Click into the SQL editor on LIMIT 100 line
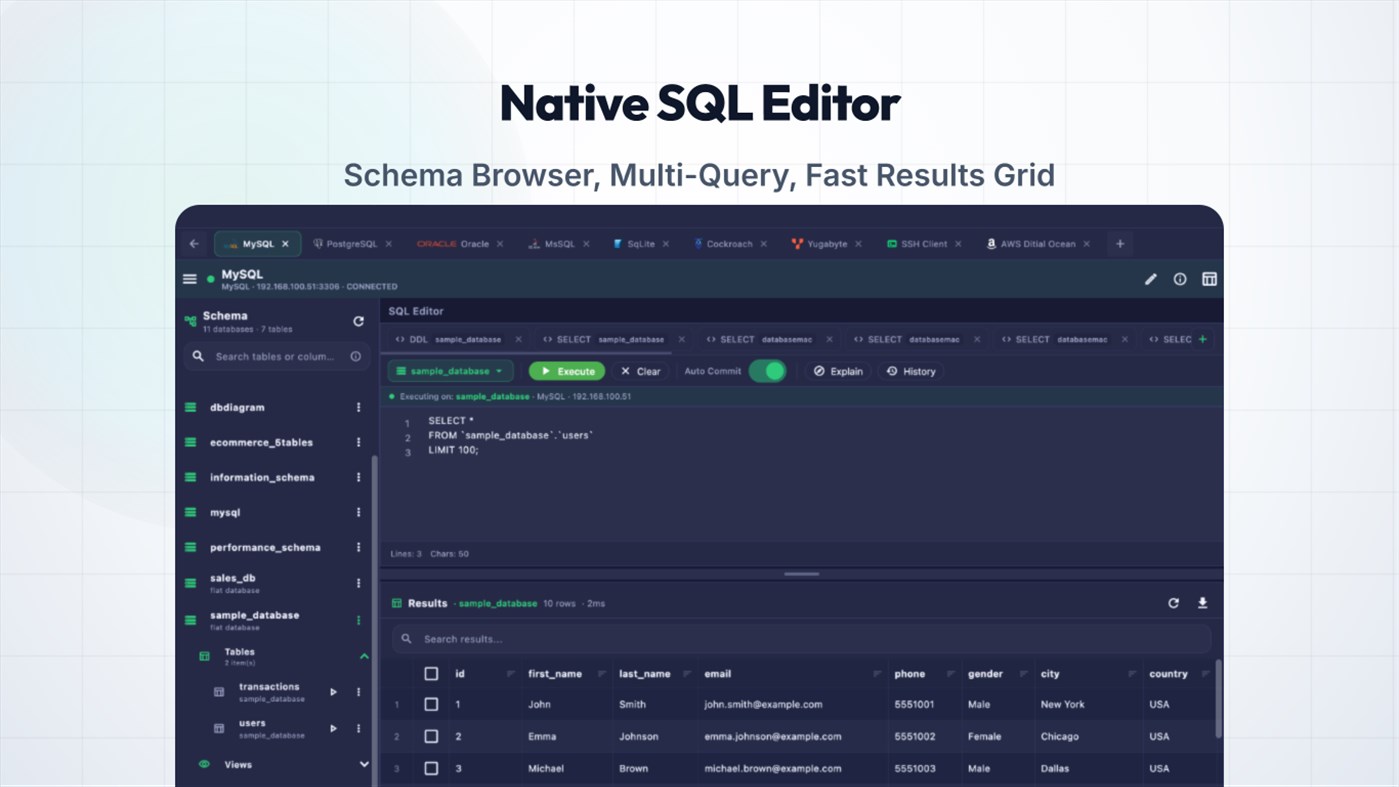1399x787 pixels. point(453,450)
